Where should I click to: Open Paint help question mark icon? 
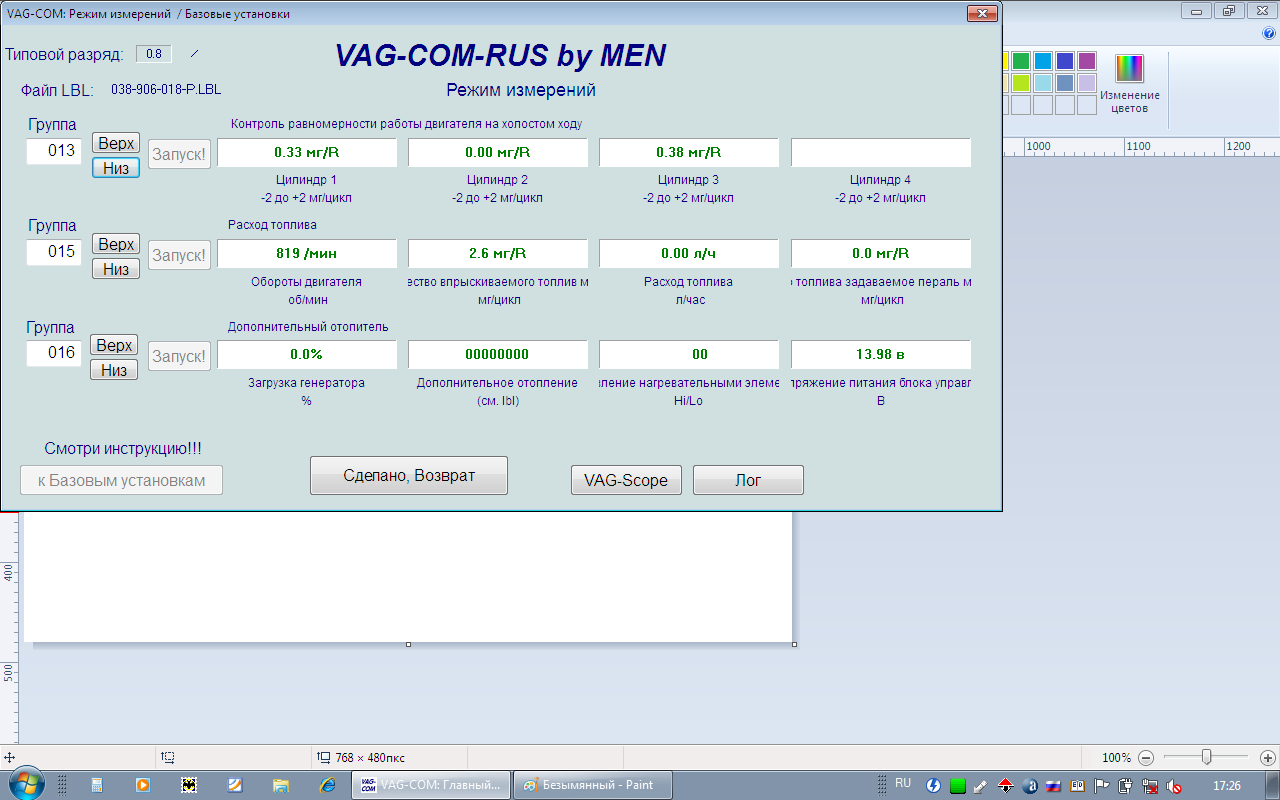point(1268,33)
